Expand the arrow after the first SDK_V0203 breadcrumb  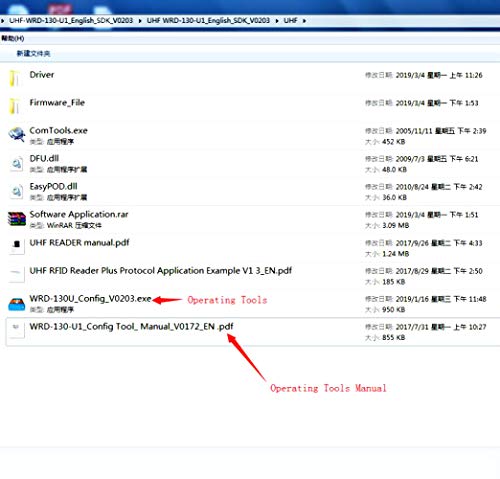(x=140, y=21)
